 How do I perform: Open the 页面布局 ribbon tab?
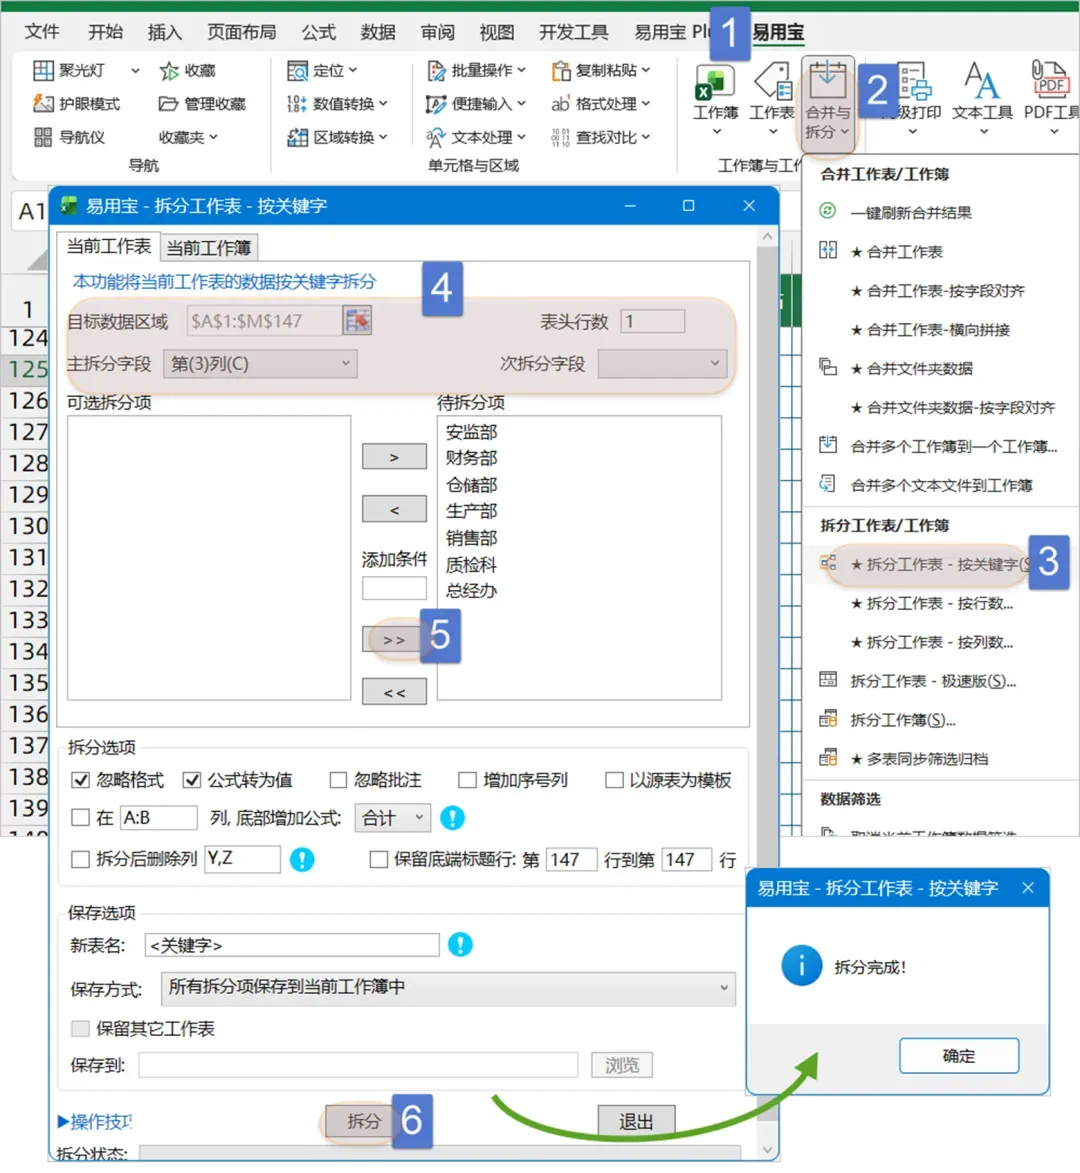coord(242,31)
